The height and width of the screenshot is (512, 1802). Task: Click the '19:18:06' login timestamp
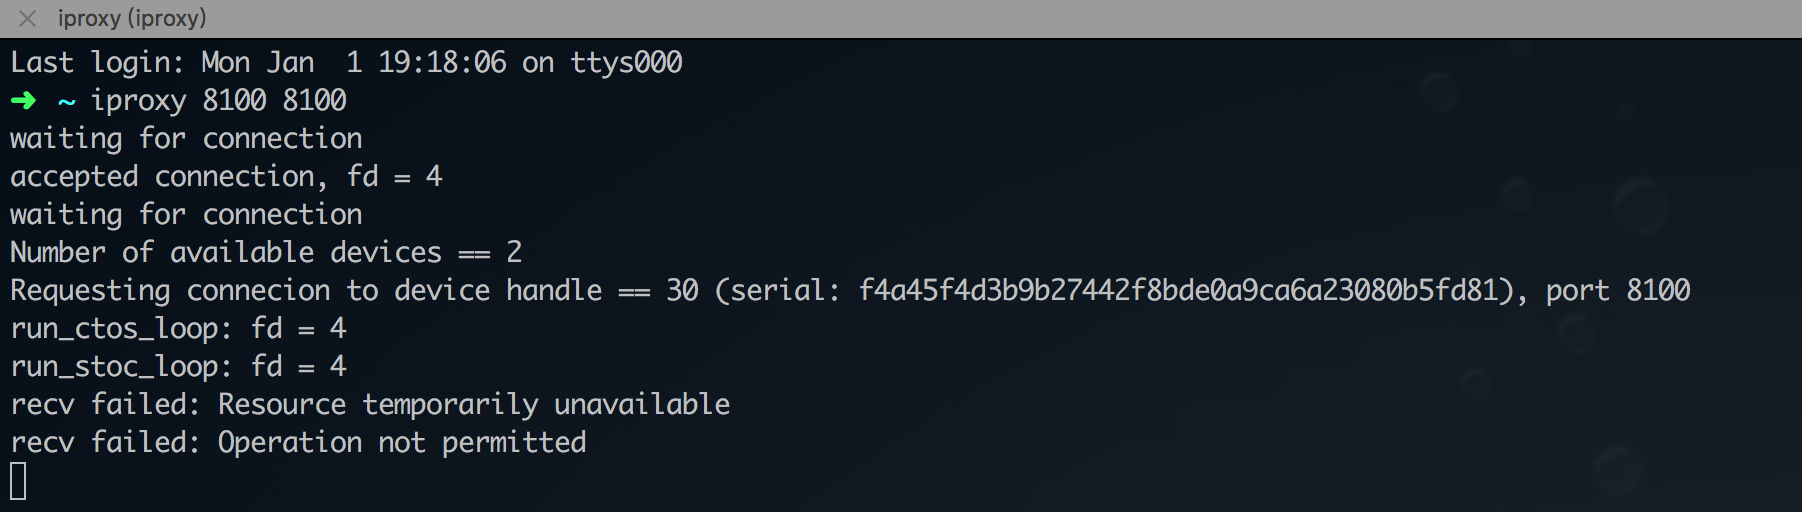tap(442, 62)
